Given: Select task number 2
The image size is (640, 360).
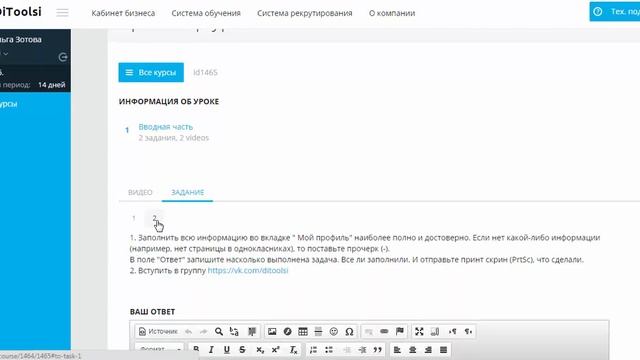Looking at the screenshot, I should [x=154, y=218].
